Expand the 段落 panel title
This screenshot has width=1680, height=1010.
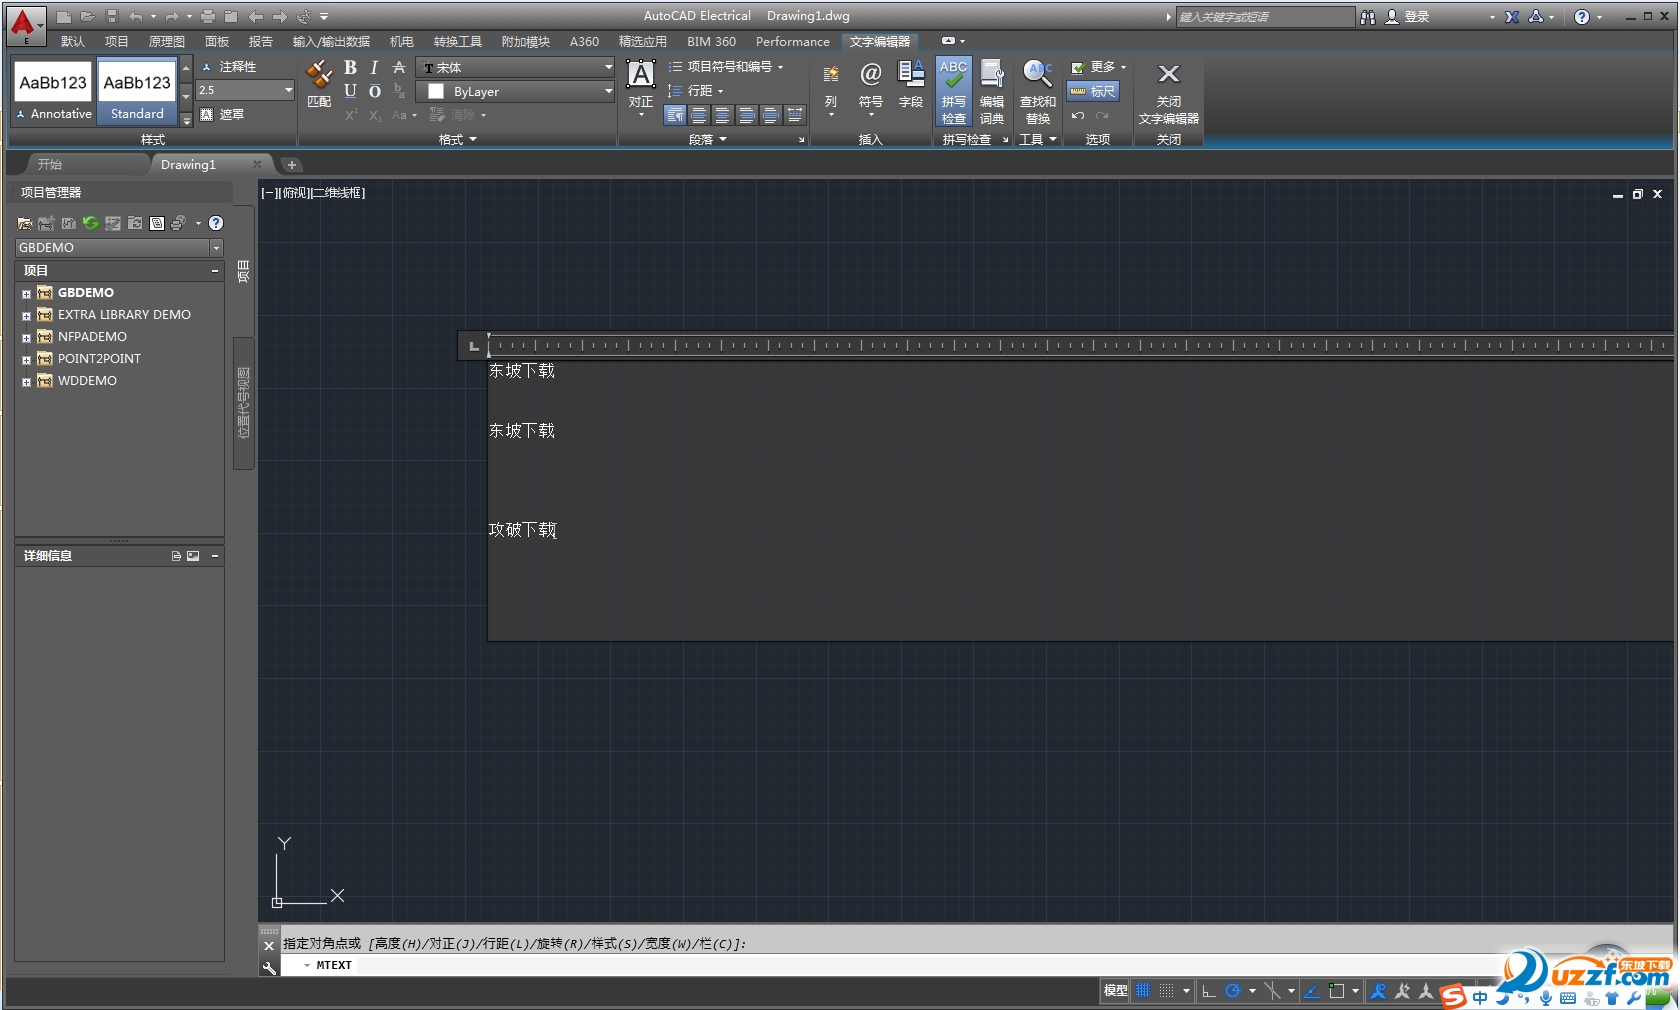[707, 140]
